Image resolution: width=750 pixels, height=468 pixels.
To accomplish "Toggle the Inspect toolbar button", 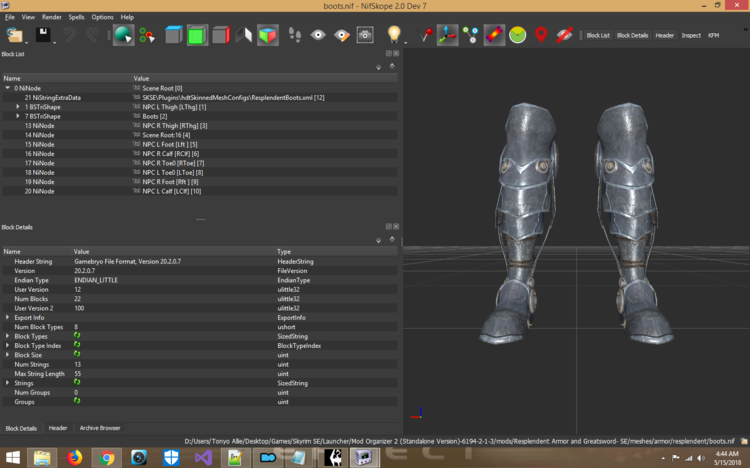I will point(691,35).
